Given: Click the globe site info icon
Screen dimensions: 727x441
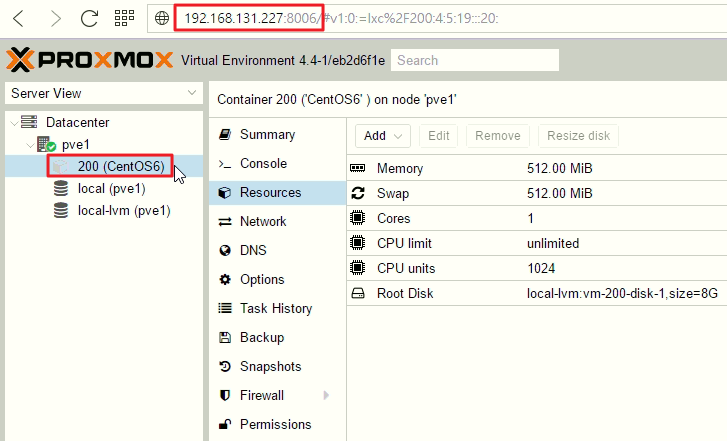Looking at the screenshot, I should pos(162,19).
